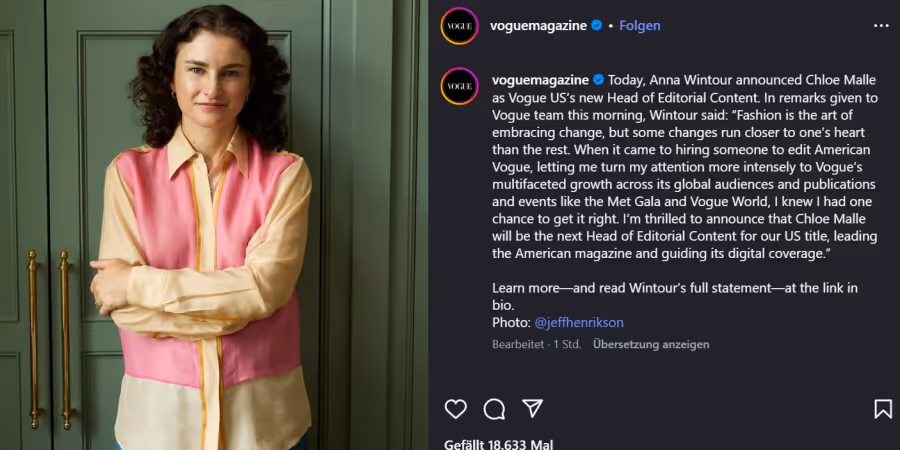
Task: Click the verified badge in the header
Action: (597, 25)
